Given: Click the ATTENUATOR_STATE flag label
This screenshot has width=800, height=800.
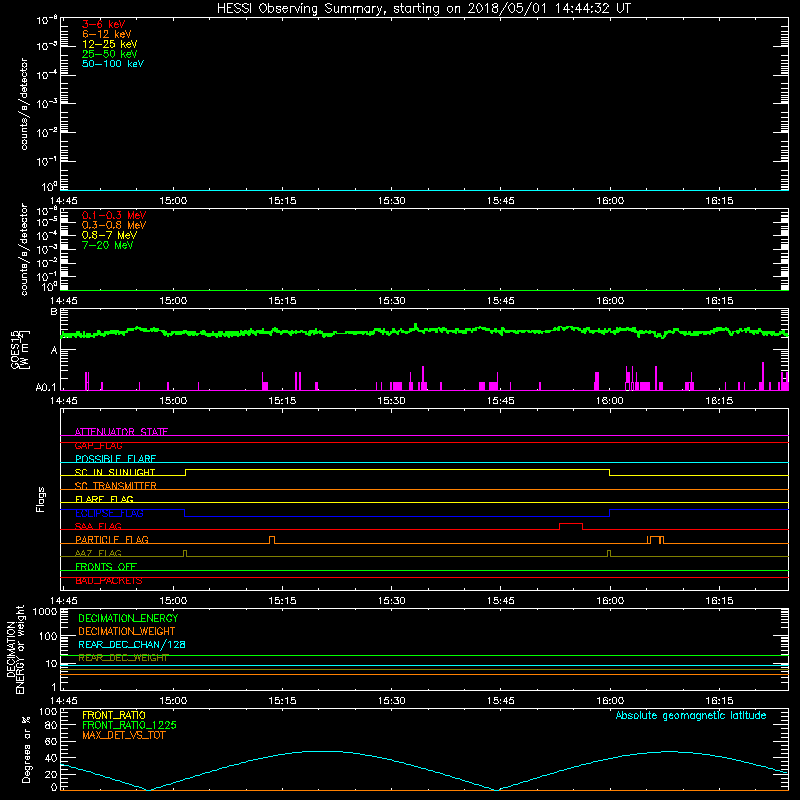Looking at the screenshot, I should (121, 432).
